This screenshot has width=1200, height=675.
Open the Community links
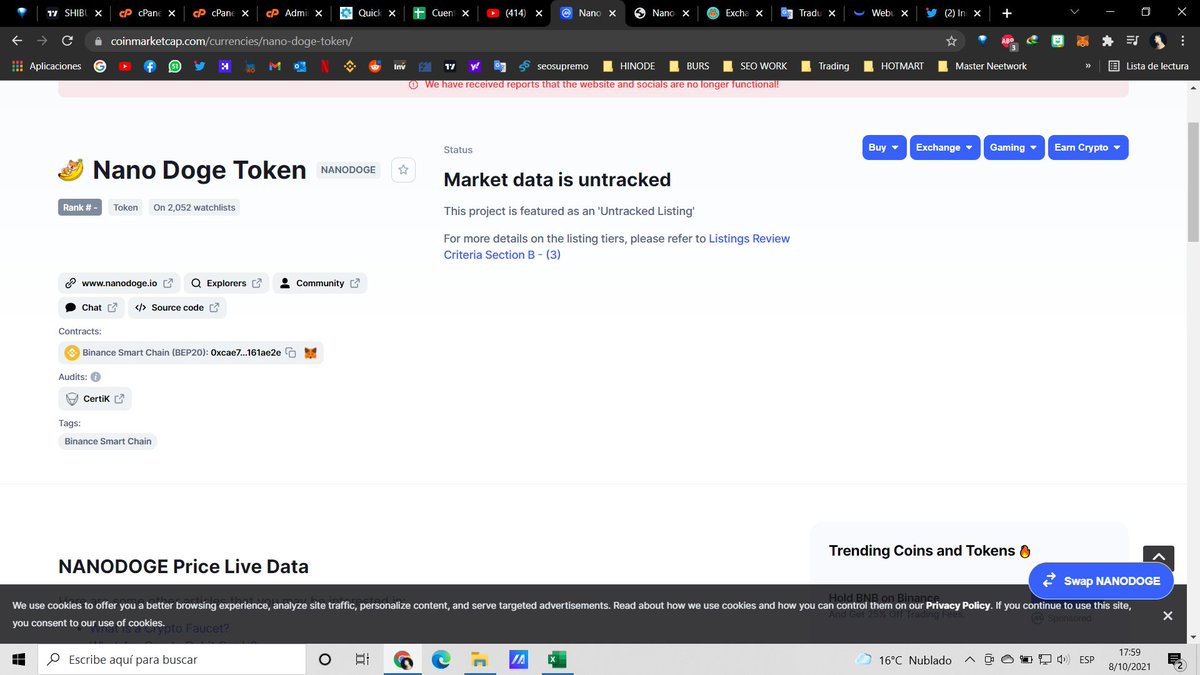pyautogui.click(x=320, y=283)
